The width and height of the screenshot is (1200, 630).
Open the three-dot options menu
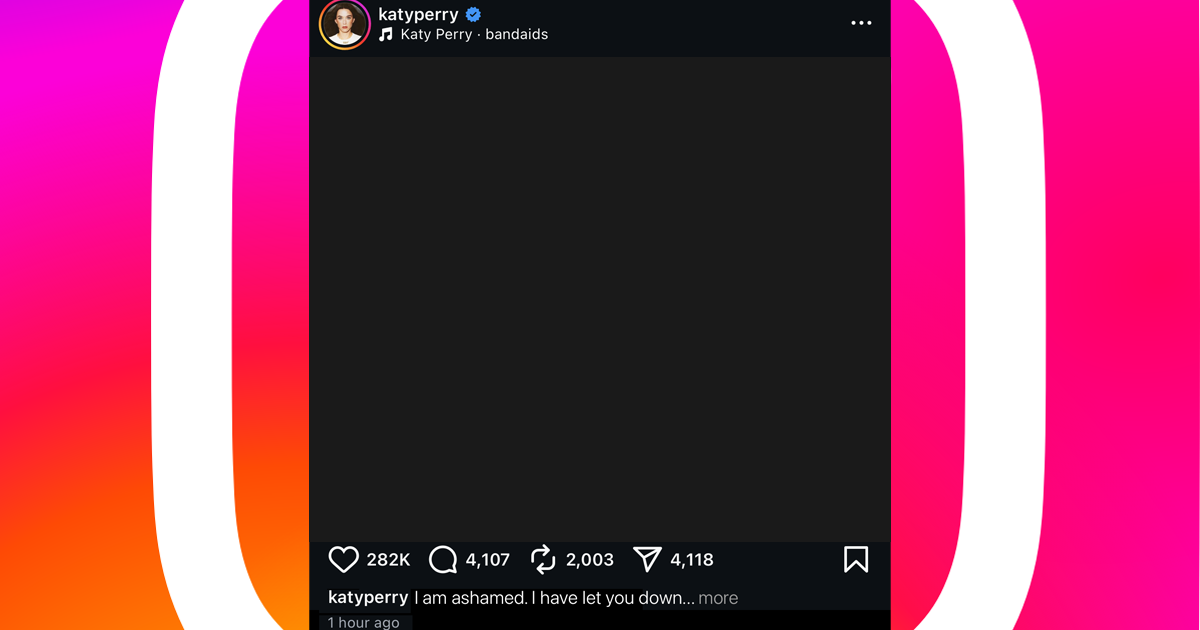tap(861, 22)
